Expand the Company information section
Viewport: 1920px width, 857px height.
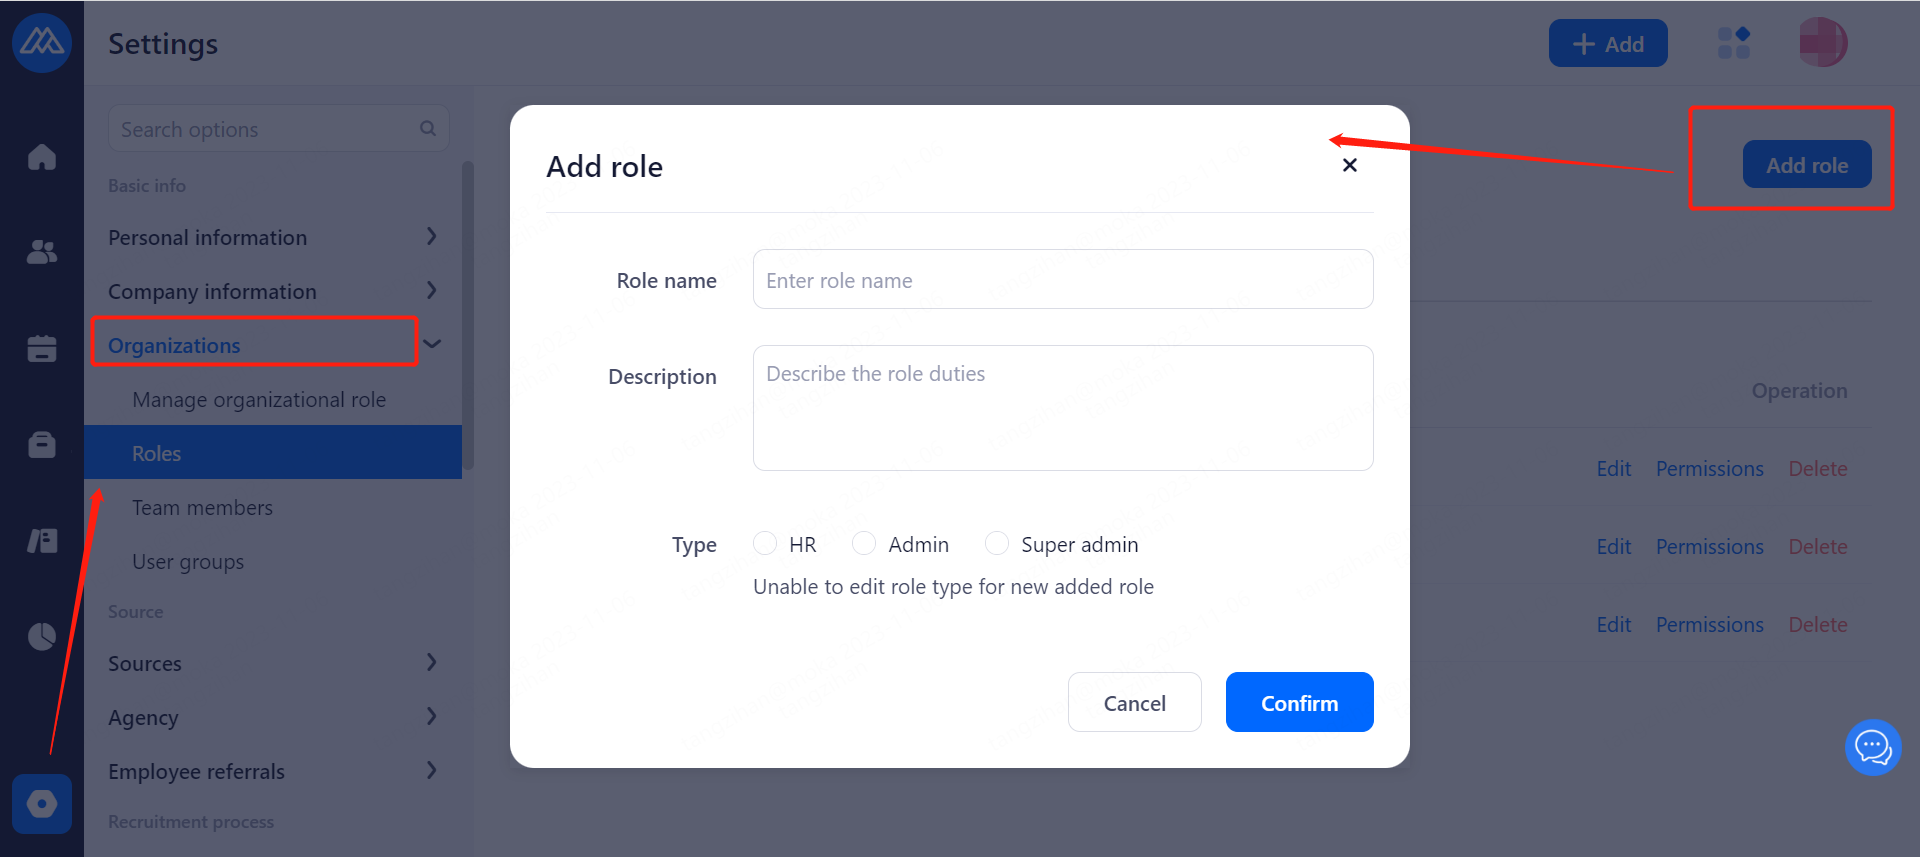click(x=431, y=291)
